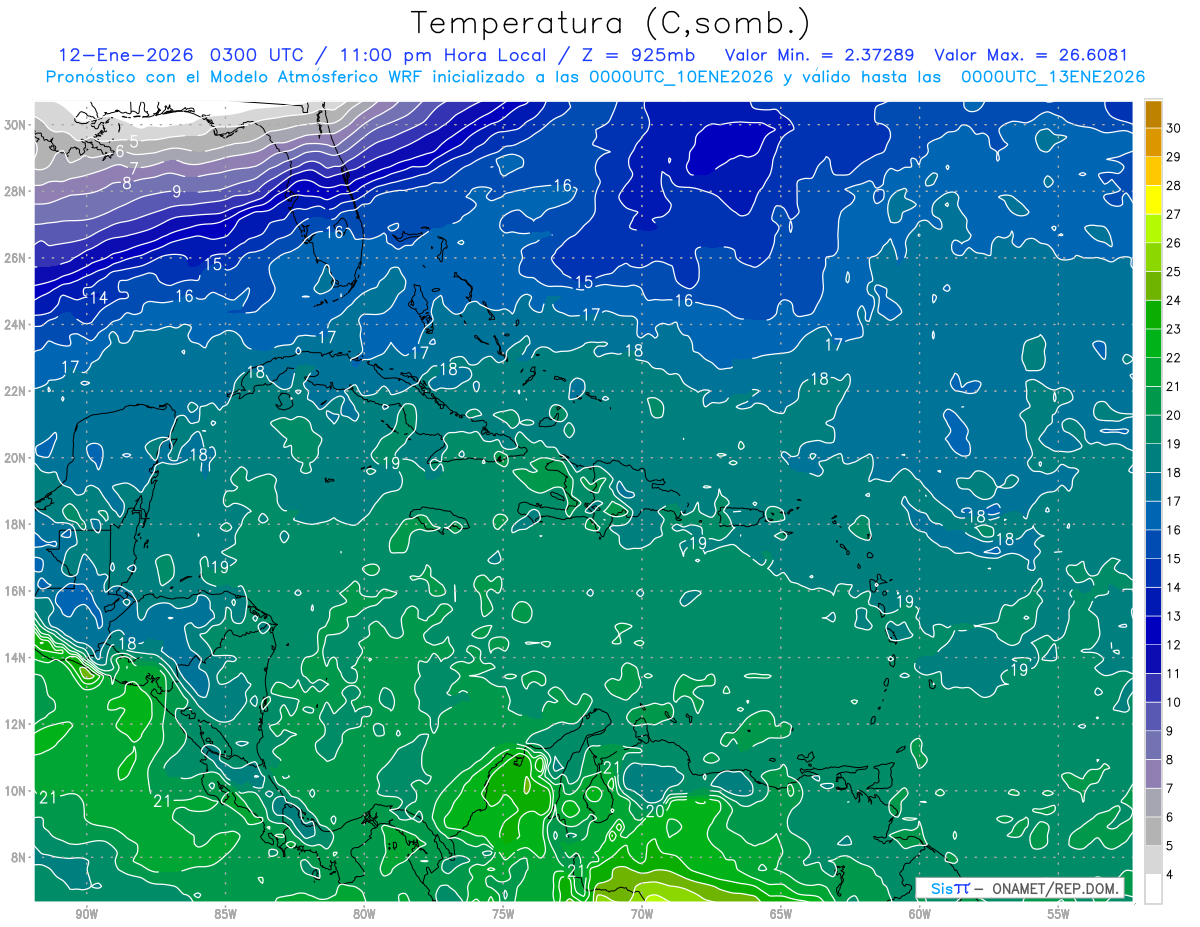
Task: Click the colorbar label '23'
Action: [1174, 329]
